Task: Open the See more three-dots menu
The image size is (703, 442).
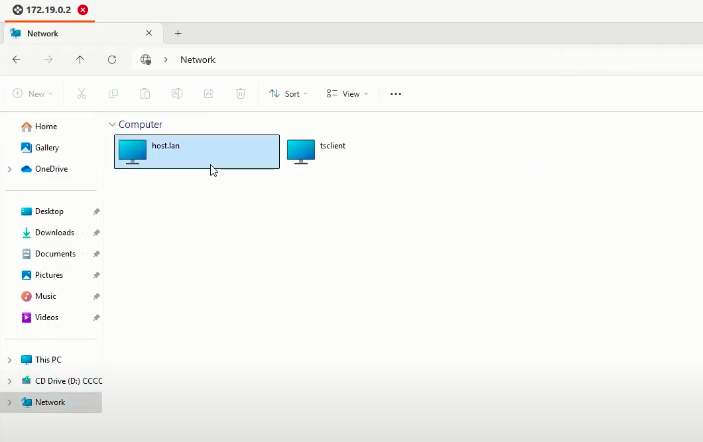Action: pyautogui.click(x=395, y=94)
